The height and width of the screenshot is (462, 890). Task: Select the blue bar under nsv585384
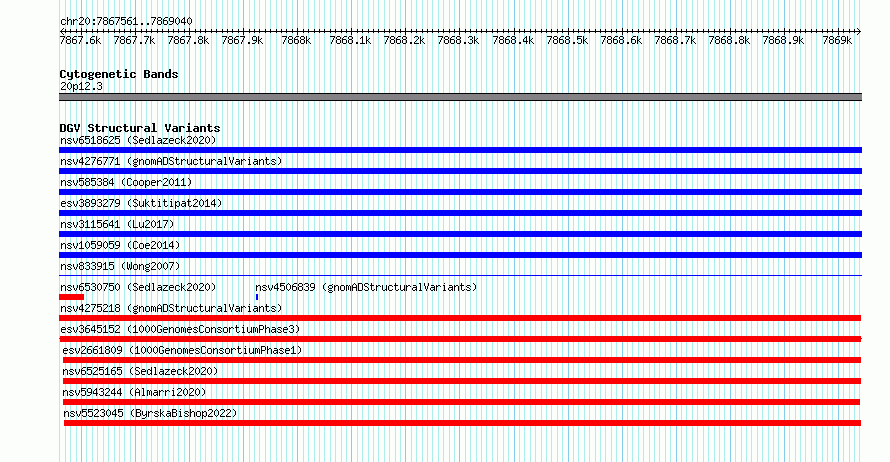[x=460, y=192]
